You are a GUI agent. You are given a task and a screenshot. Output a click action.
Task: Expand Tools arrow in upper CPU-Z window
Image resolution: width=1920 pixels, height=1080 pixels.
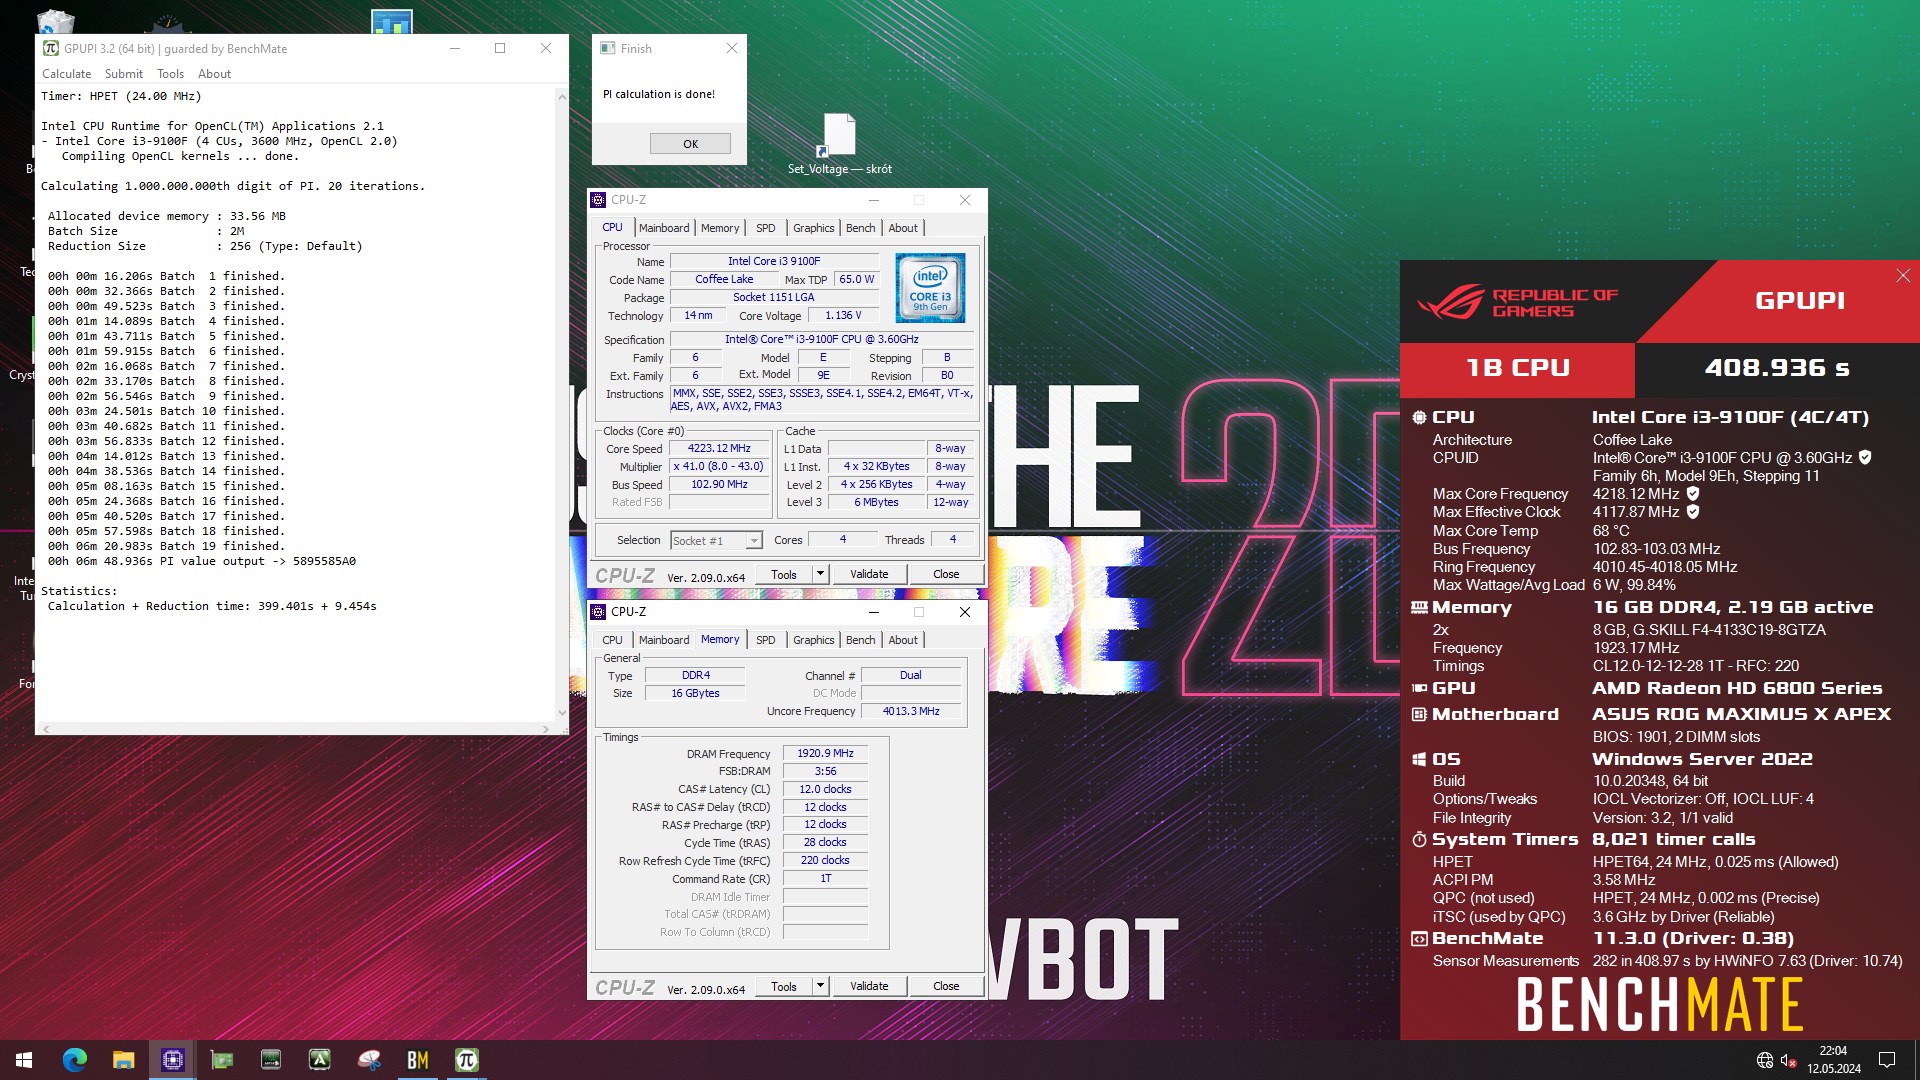(x=820, y=574)
